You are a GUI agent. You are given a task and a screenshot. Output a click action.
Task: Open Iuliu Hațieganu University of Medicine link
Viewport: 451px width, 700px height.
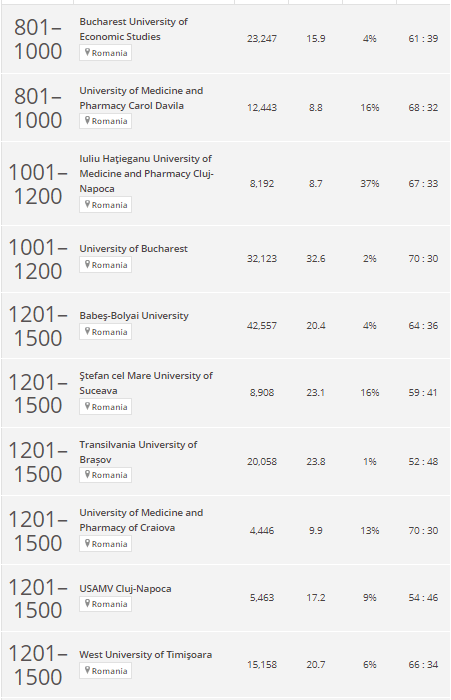tap(146, 174)
